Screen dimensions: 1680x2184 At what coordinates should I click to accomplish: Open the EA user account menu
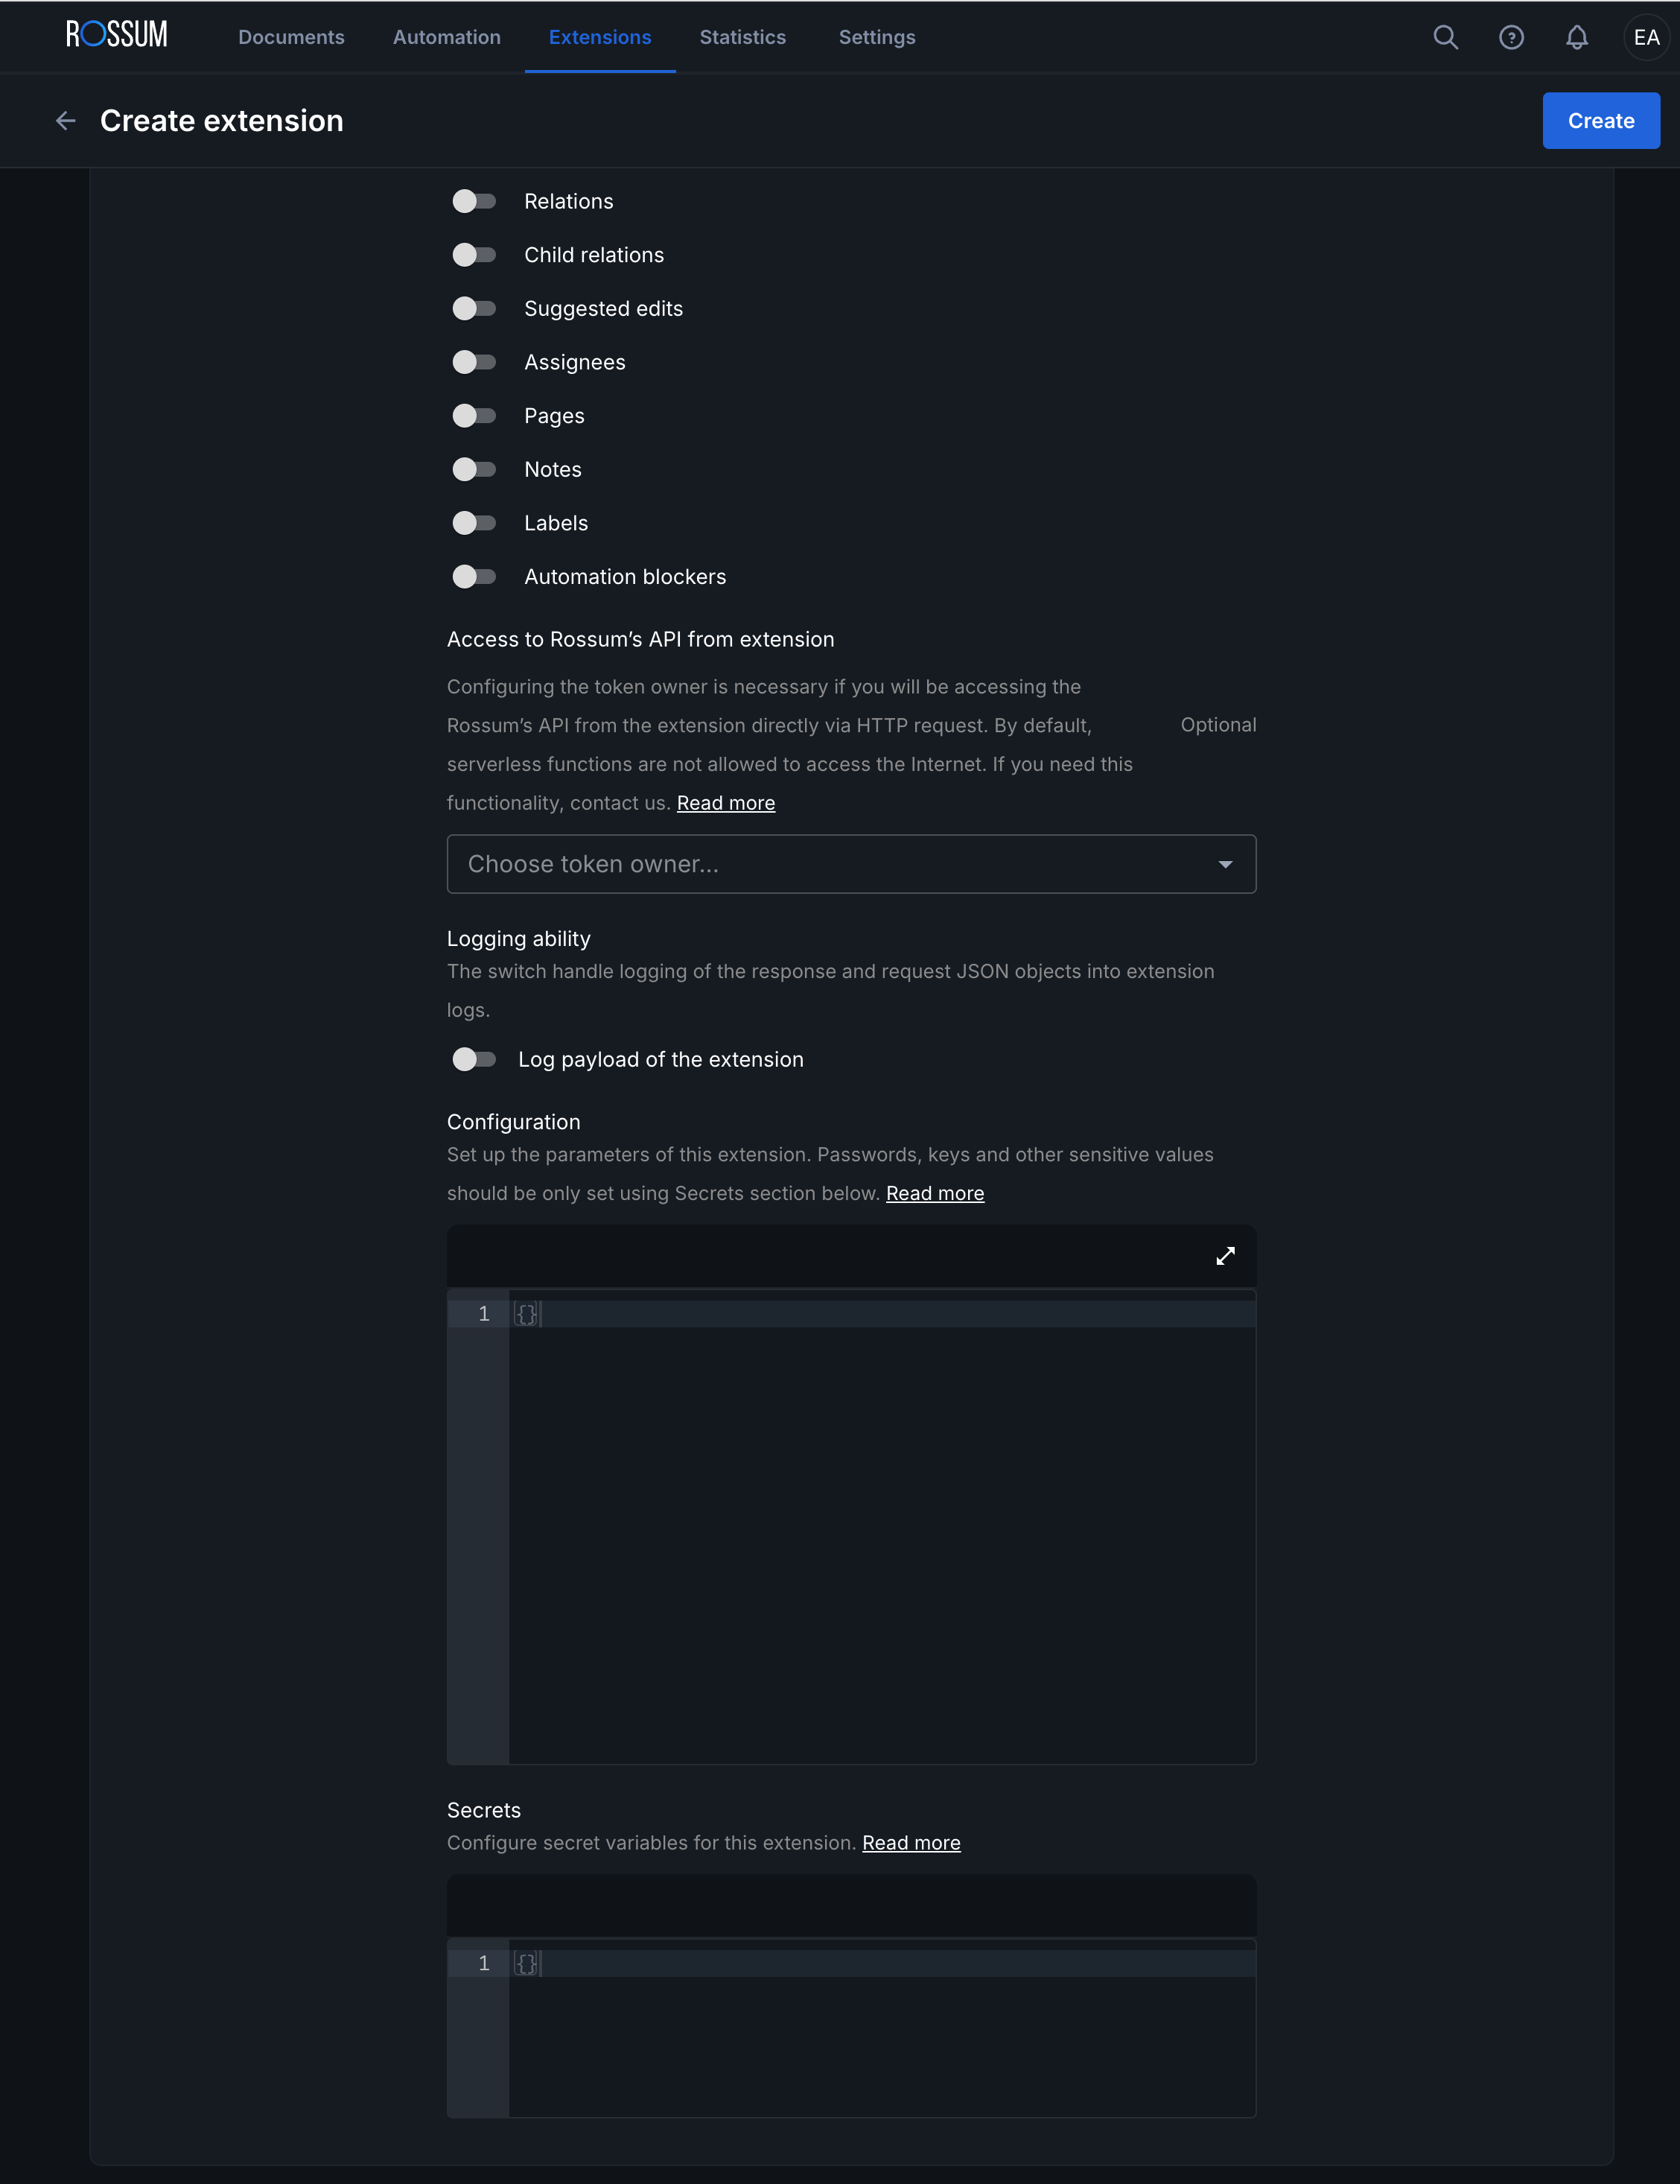coord(1645,38)
